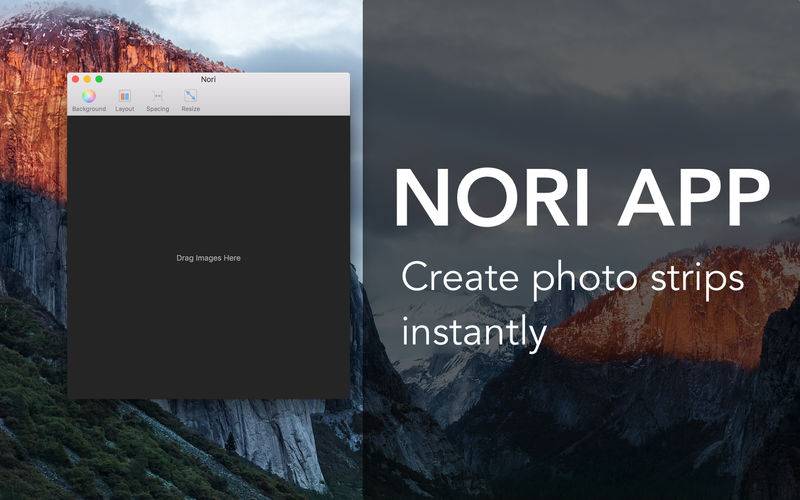The width and height of the screenshot is (800, 500).
Task: Minimize the Nori window with yellow button
Action: [87, 79]
